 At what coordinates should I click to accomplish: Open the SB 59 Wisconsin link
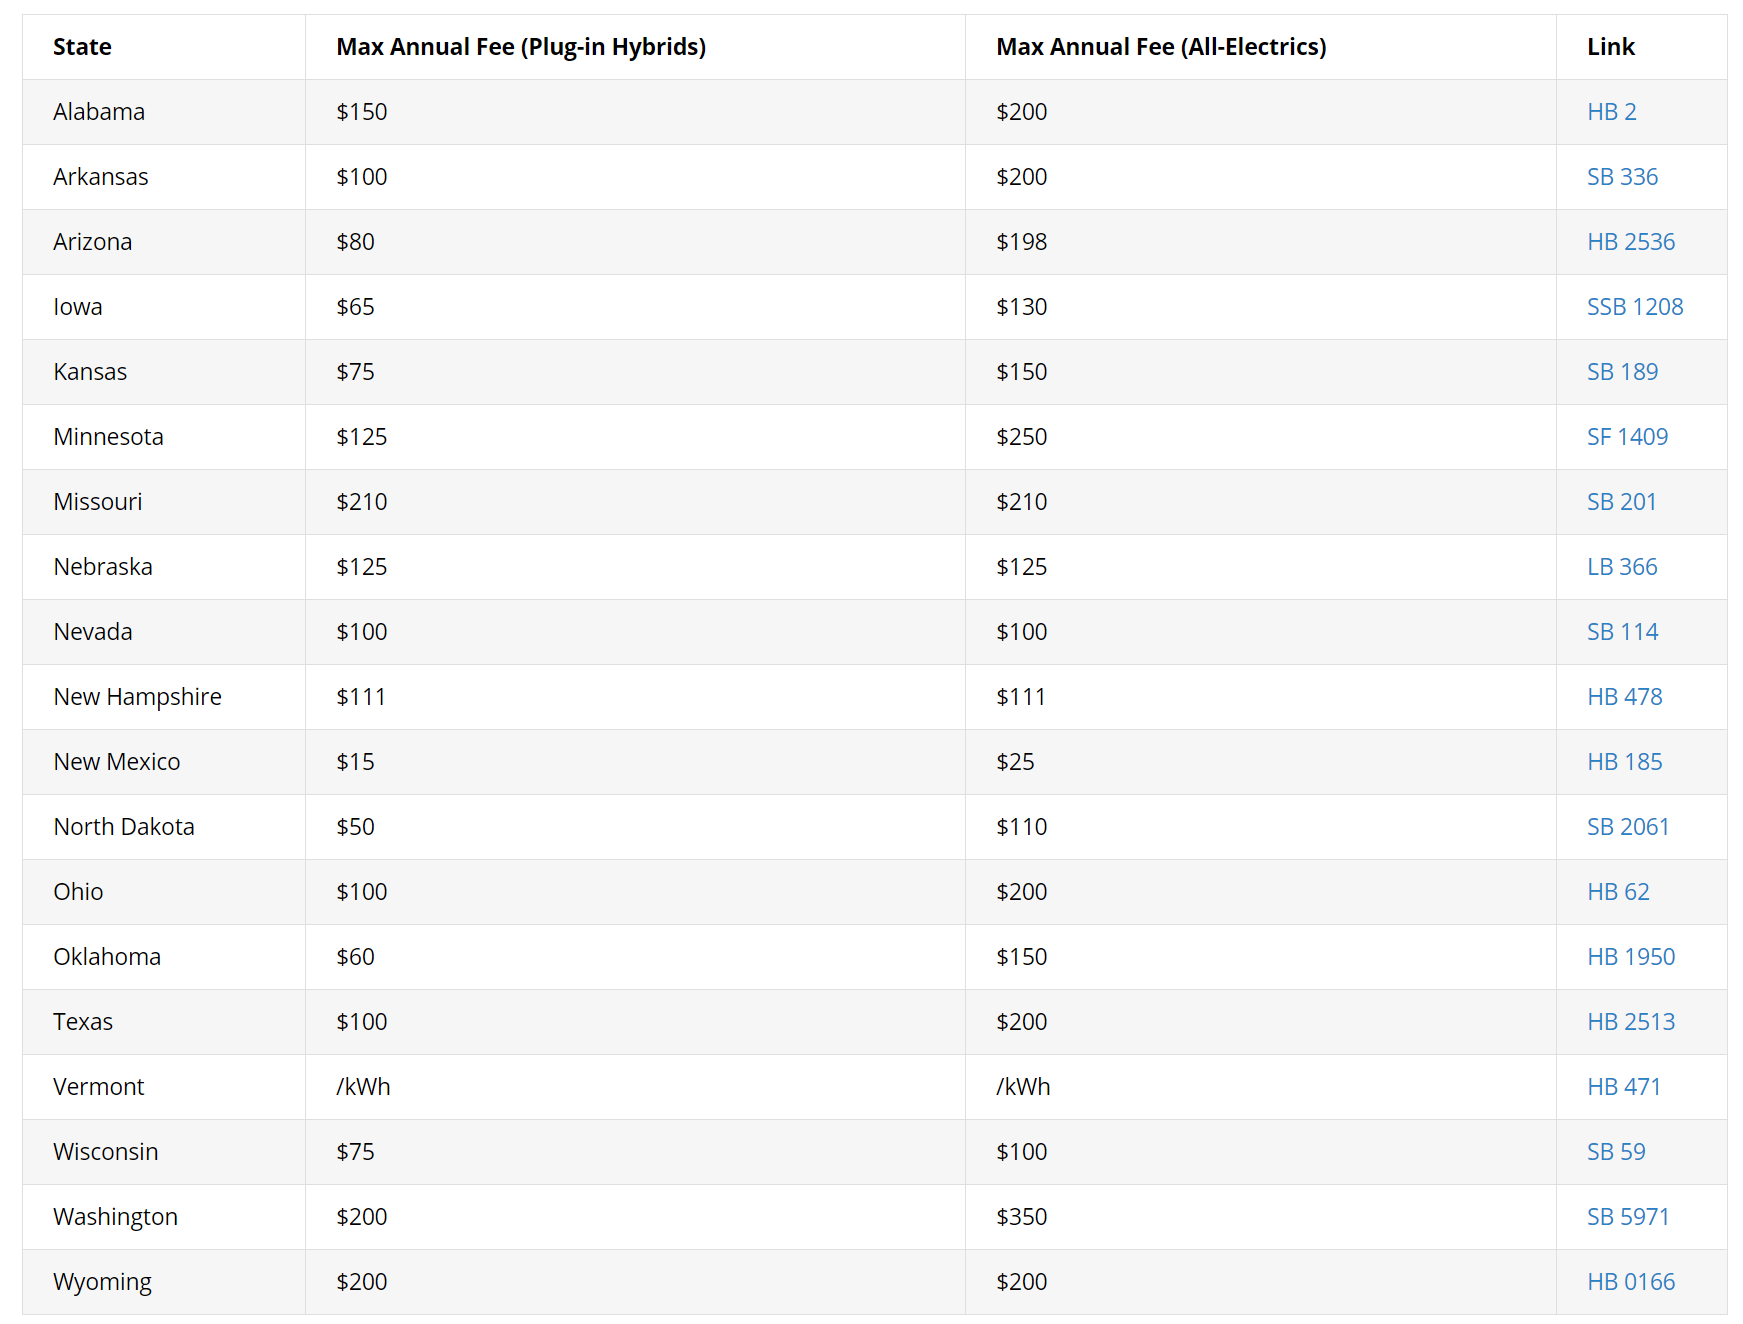(1616, 1152)
